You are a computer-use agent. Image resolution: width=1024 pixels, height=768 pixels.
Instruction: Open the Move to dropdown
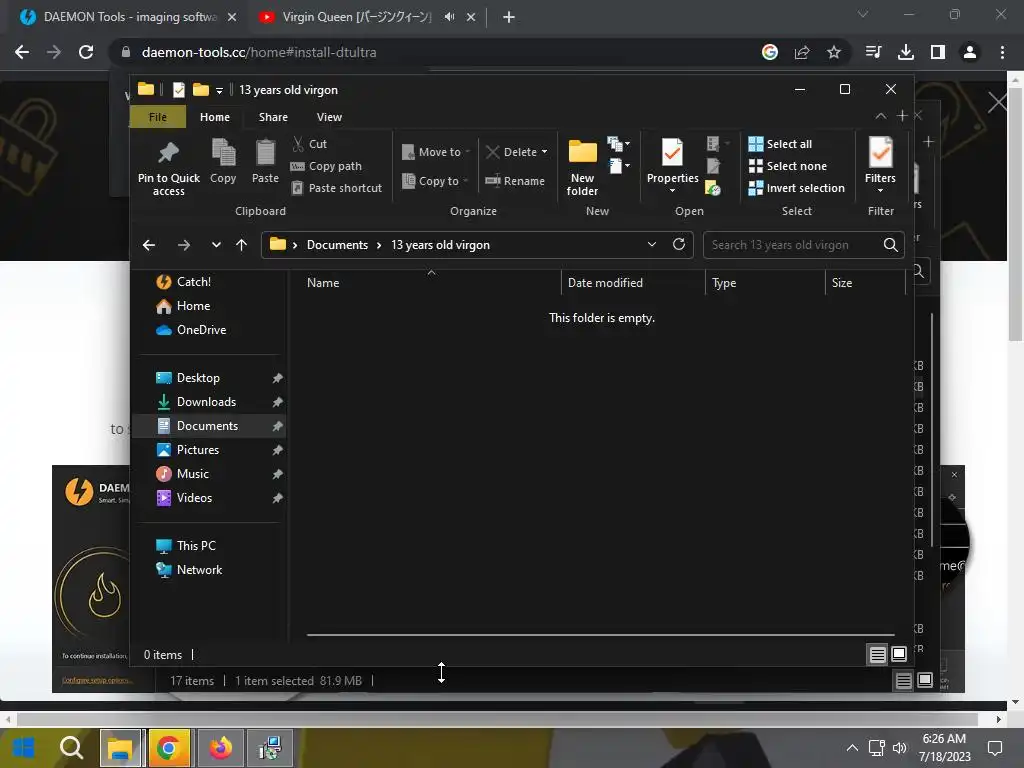click(x=436, y=152)
